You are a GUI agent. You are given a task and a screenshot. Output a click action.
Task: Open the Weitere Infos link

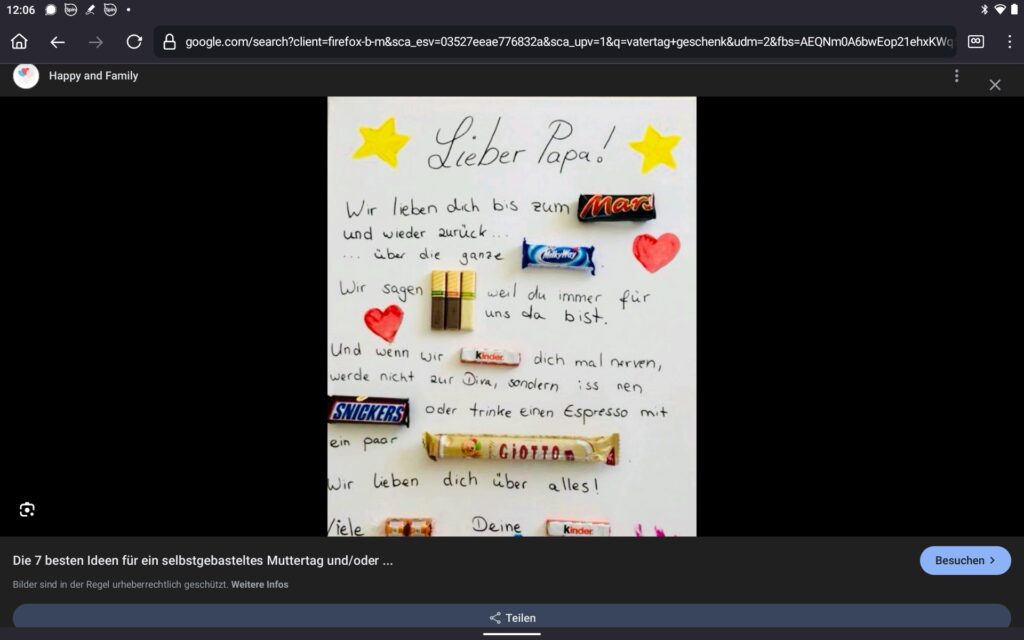[259, 584]
